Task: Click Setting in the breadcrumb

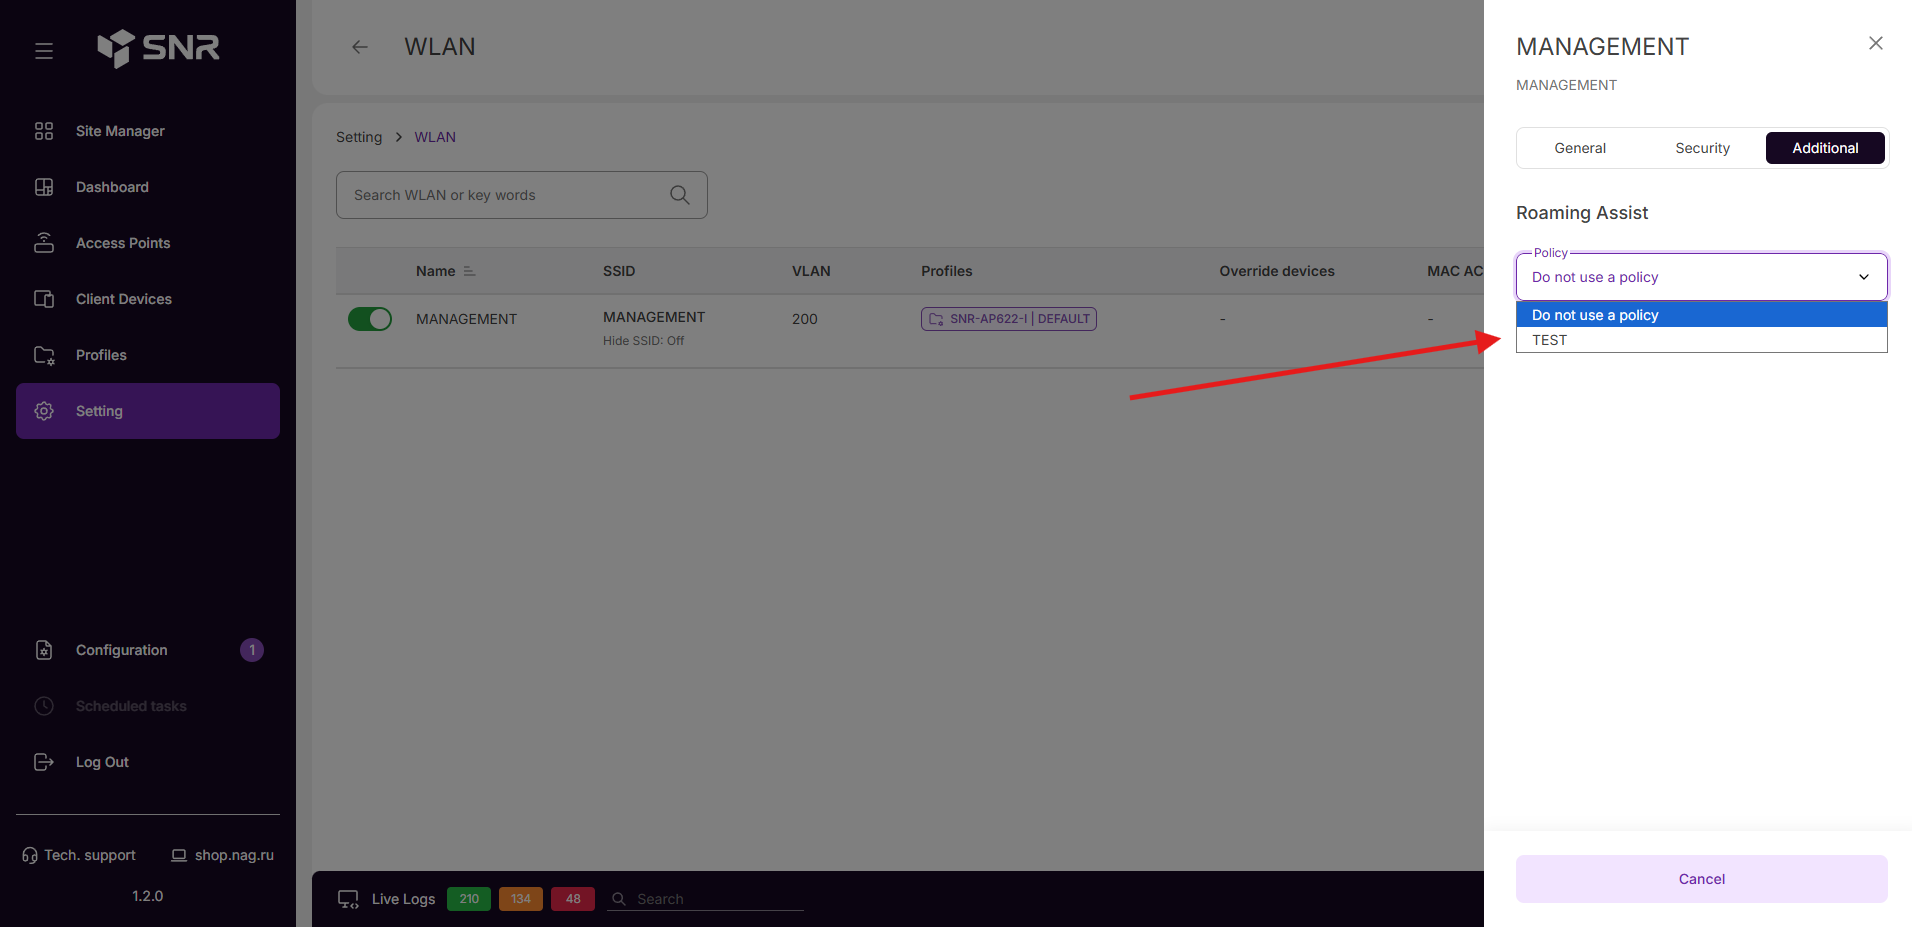Action: (x=359, y=137)
